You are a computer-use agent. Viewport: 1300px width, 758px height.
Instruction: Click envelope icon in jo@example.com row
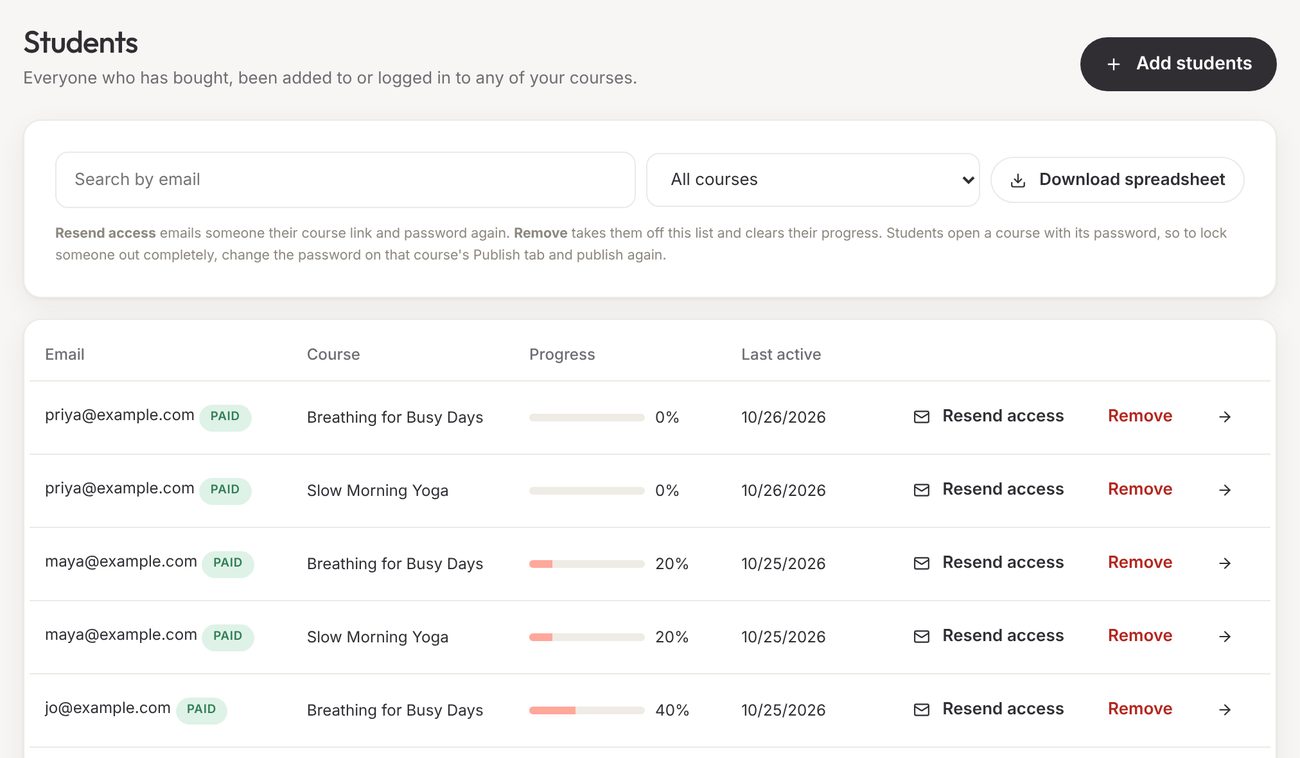pyautogui.click(x=922, y=710)
